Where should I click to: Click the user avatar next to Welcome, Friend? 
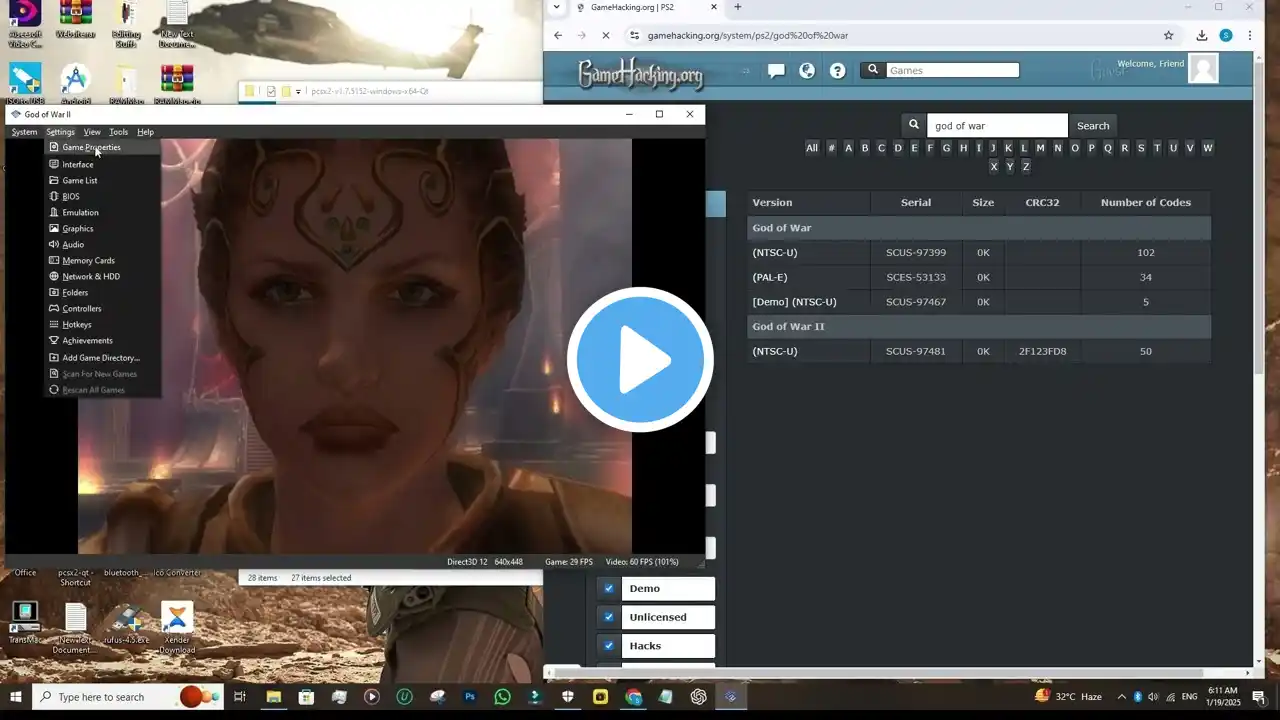point(1203,68)
